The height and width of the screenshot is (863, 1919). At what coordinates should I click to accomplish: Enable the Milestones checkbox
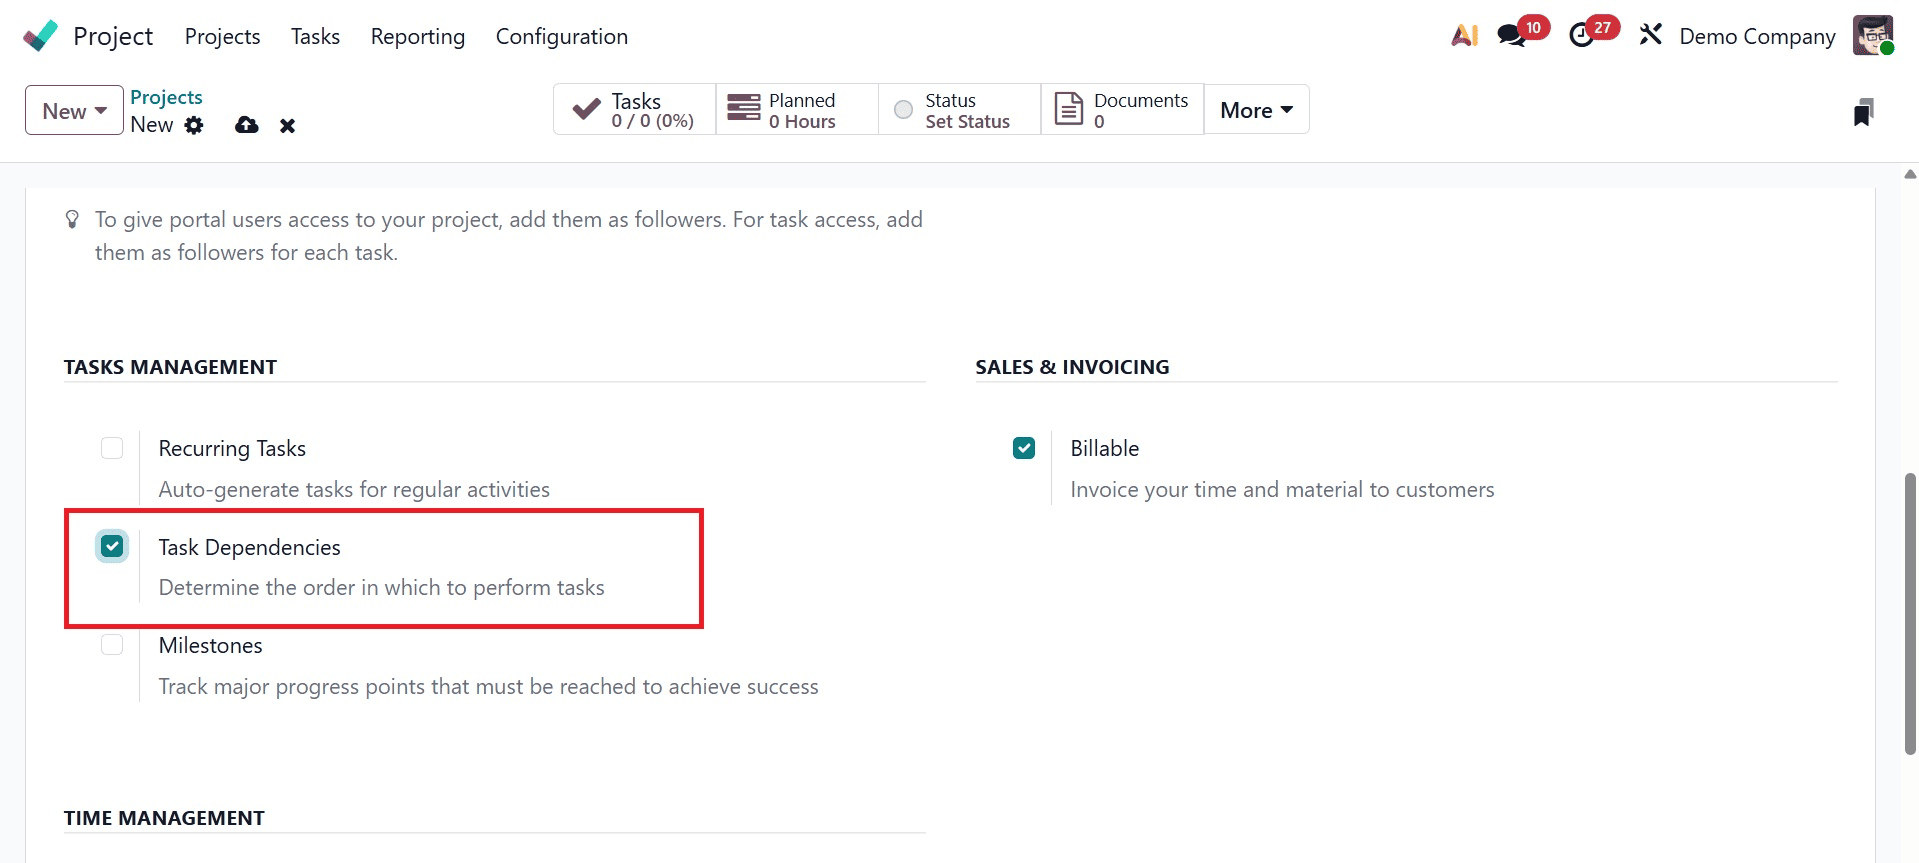click(112, 645)
